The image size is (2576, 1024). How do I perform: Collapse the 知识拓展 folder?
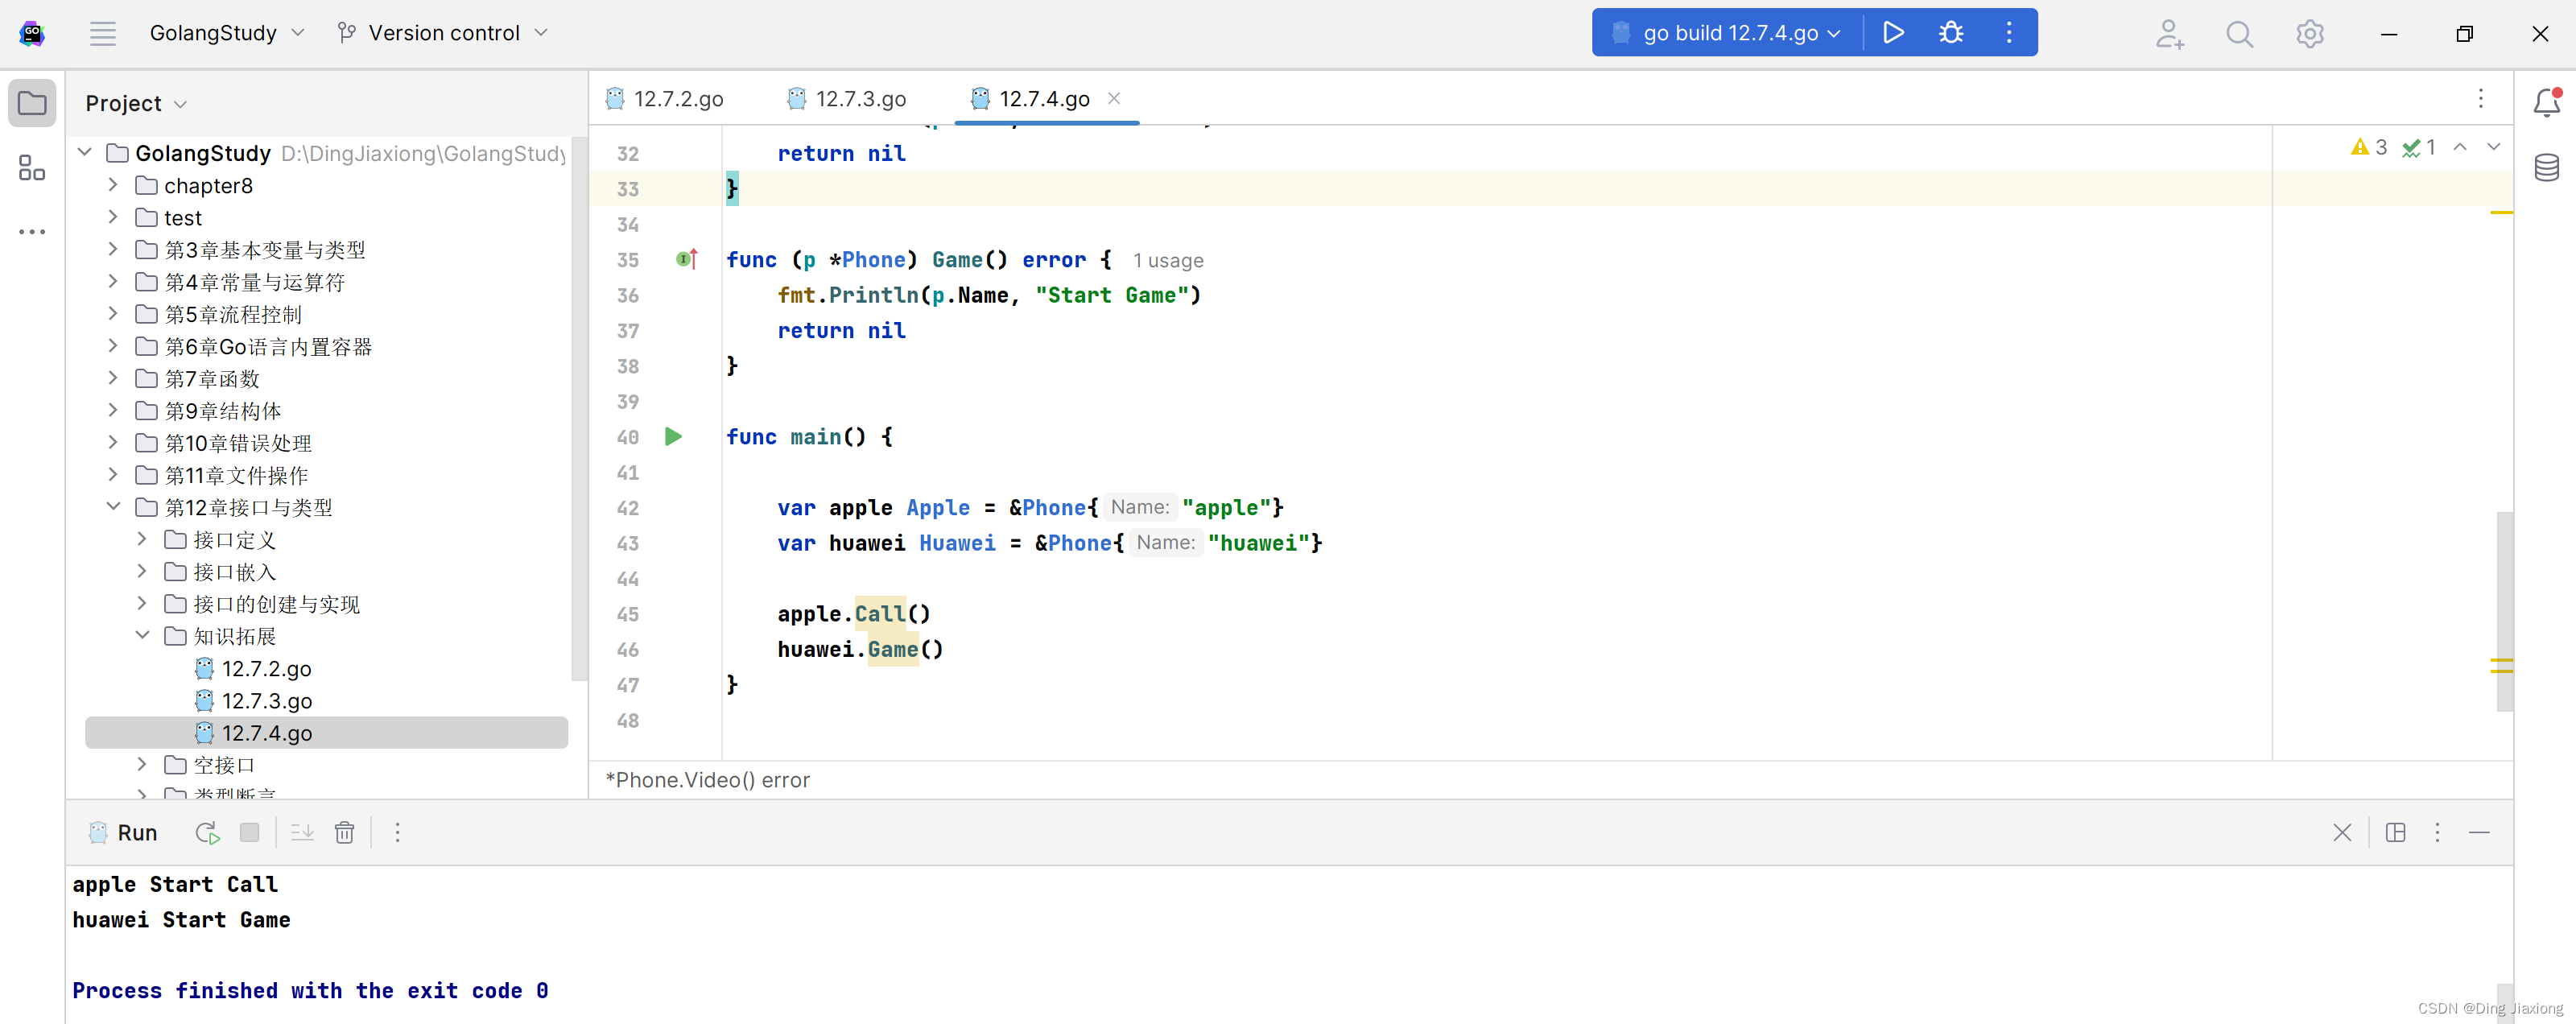click(142, 635)
